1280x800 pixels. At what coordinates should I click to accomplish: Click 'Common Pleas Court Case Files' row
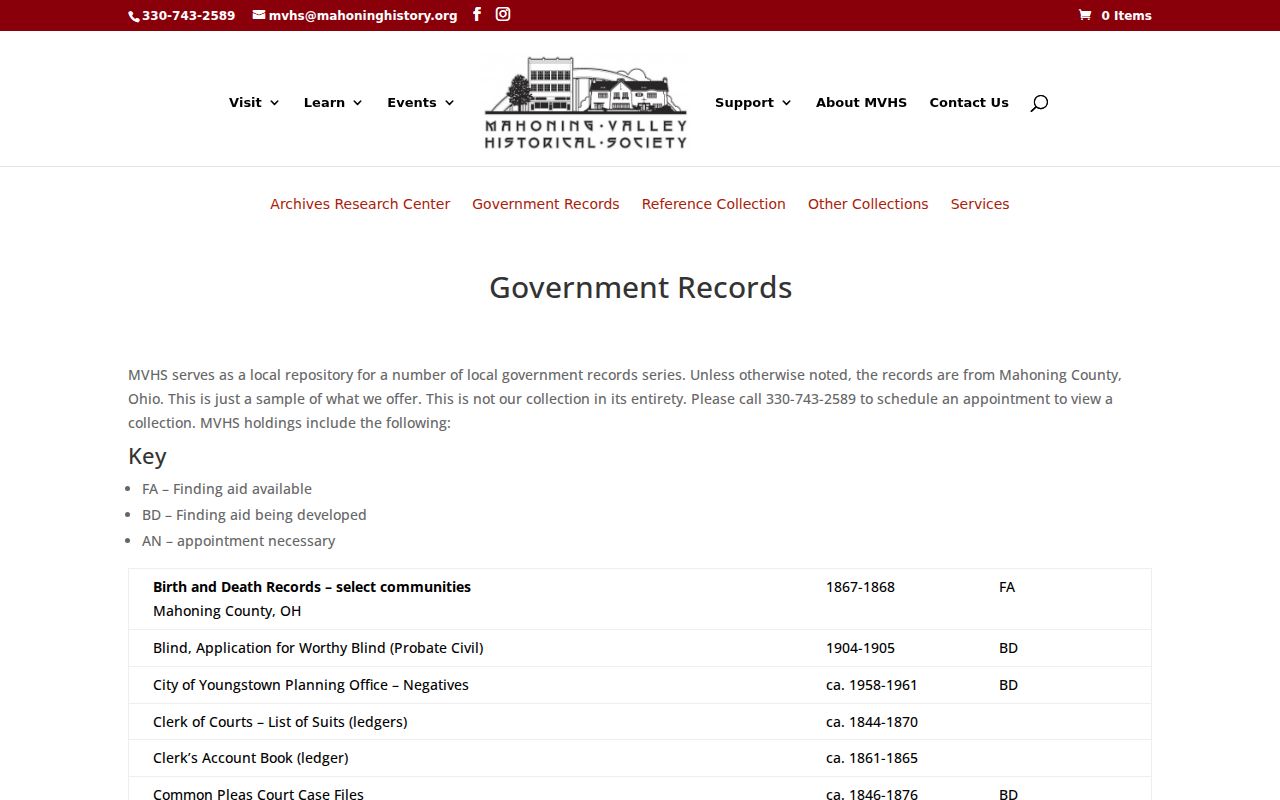coord(640,789)
